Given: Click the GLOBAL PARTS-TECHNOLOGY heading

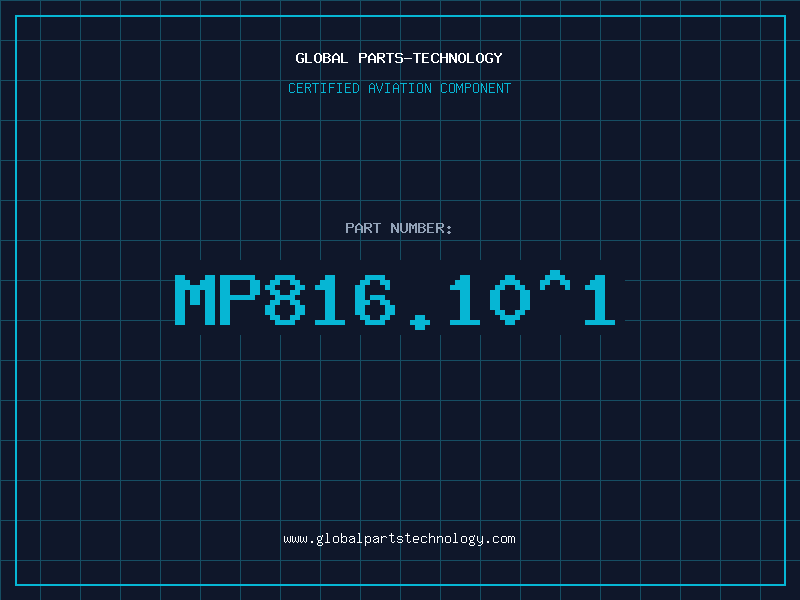Looking at the screenshot, I should tap(399, 58).
